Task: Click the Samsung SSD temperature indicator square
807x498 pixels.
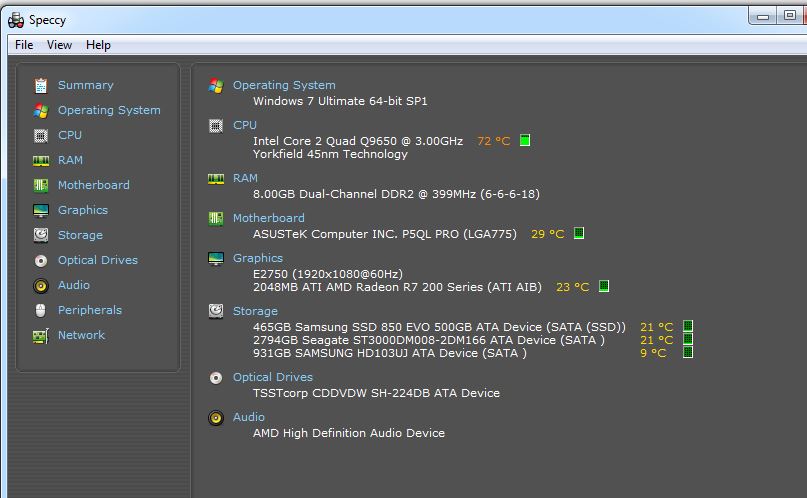Action: coord(687,327)
